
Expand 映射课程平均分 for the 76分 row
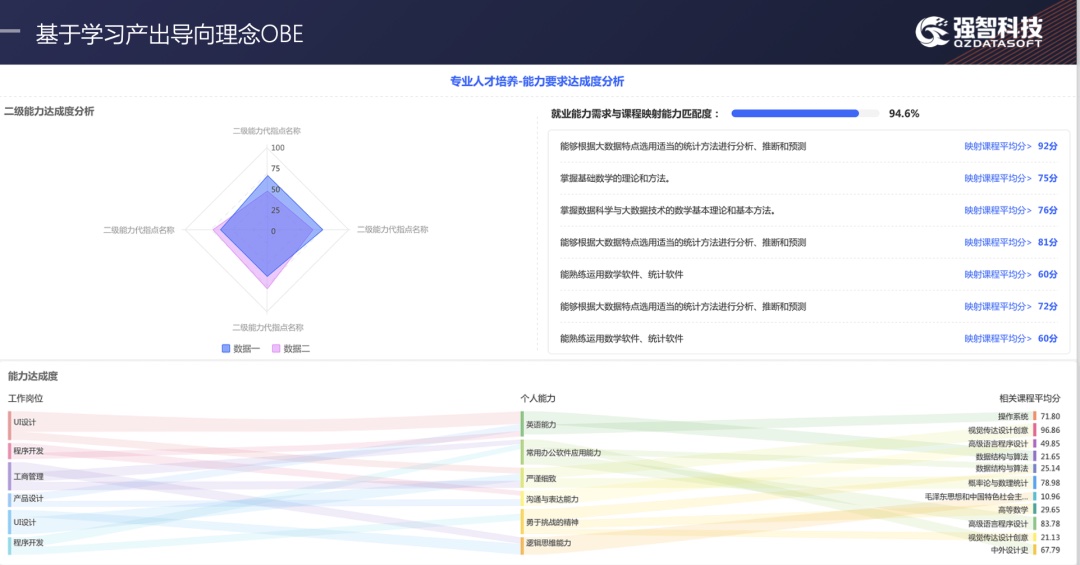point(998,210)
